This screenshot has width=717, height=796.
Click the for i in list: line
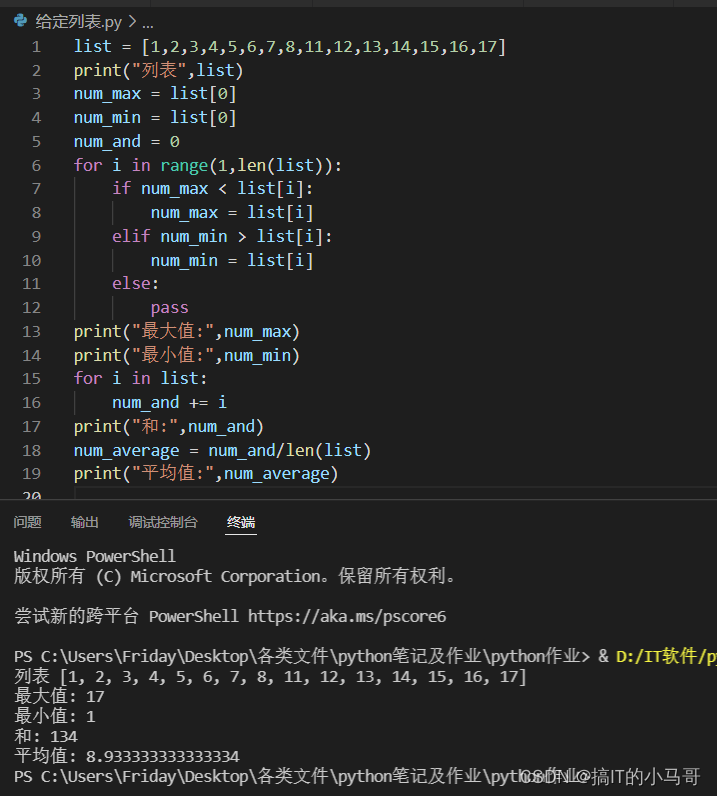tap(141, 379)
